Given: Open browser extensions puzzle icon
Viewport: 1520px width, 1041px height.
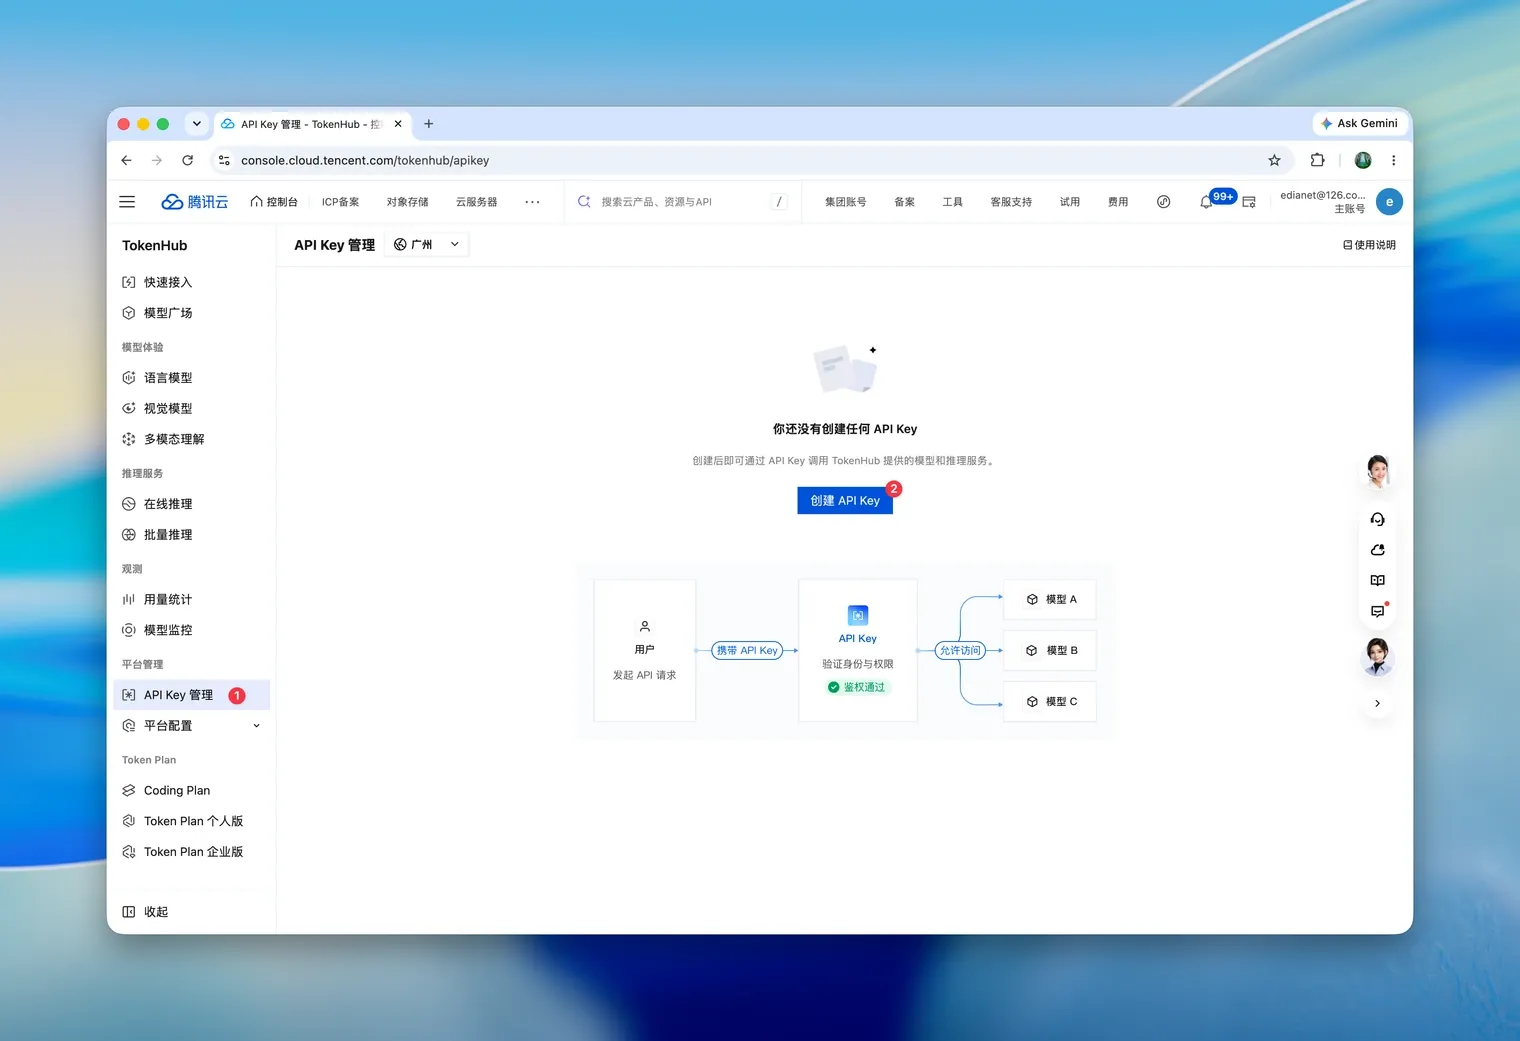Looking at the screenshot, I should (x=1317, y=160).
